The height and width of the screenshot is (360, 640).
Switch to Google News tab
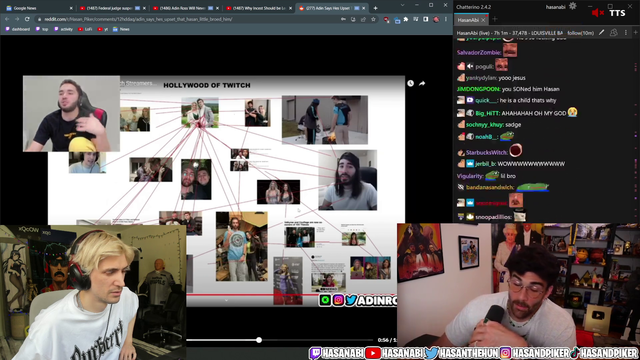click(39, 8)
